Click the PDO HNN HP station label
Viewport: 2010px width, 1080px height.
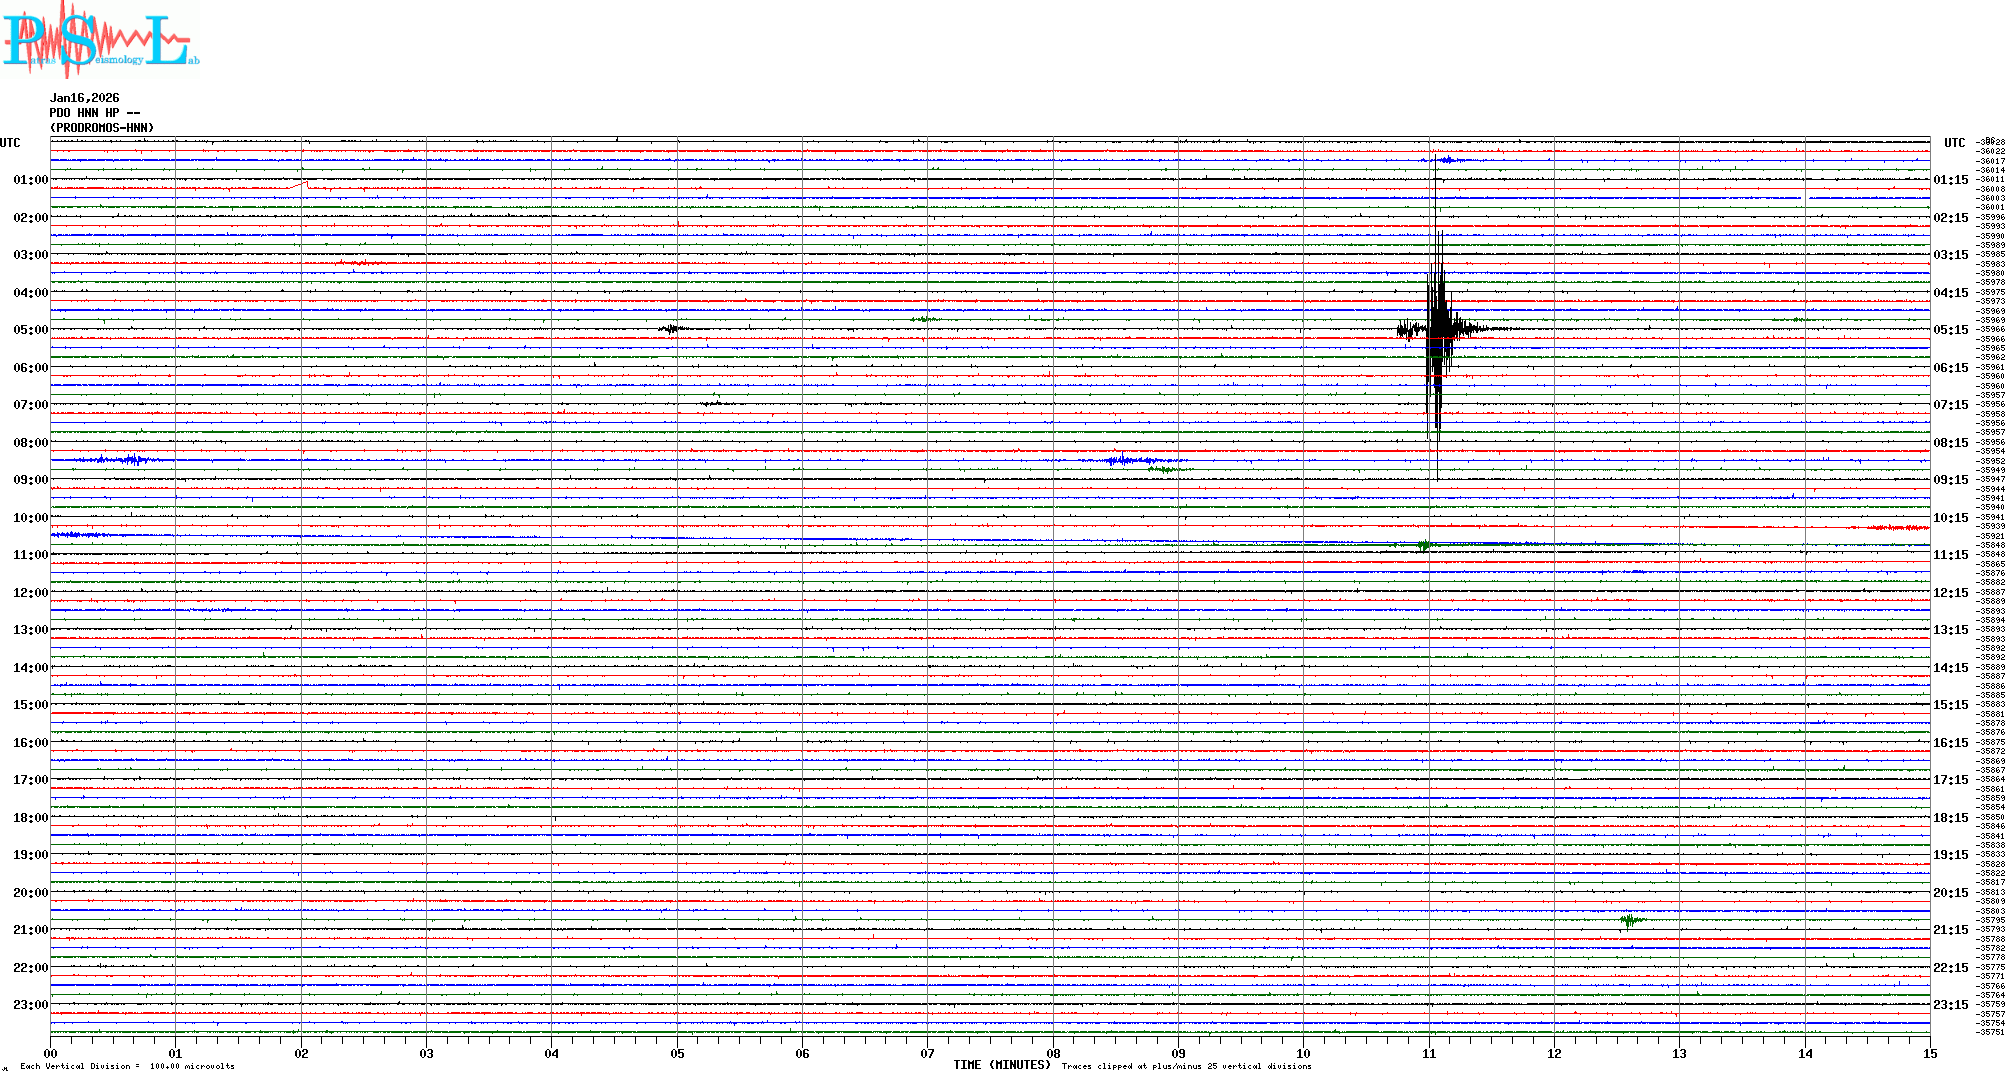point(94,113)
